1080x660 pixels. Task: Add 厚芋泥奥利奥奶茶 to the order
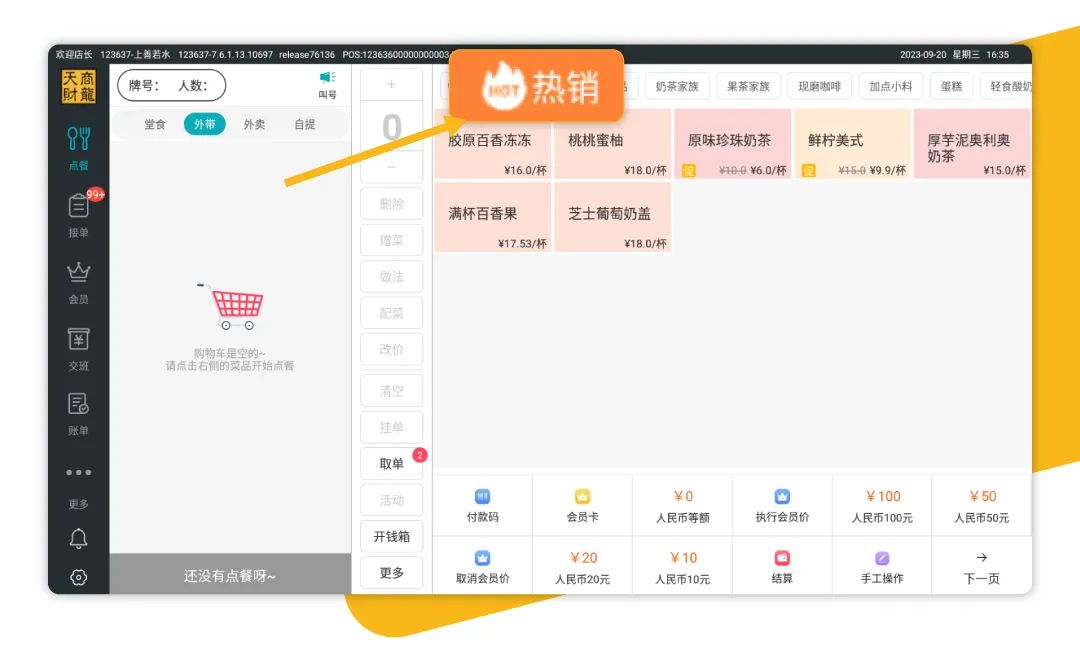pyautogui.click(x=972, y=144)
